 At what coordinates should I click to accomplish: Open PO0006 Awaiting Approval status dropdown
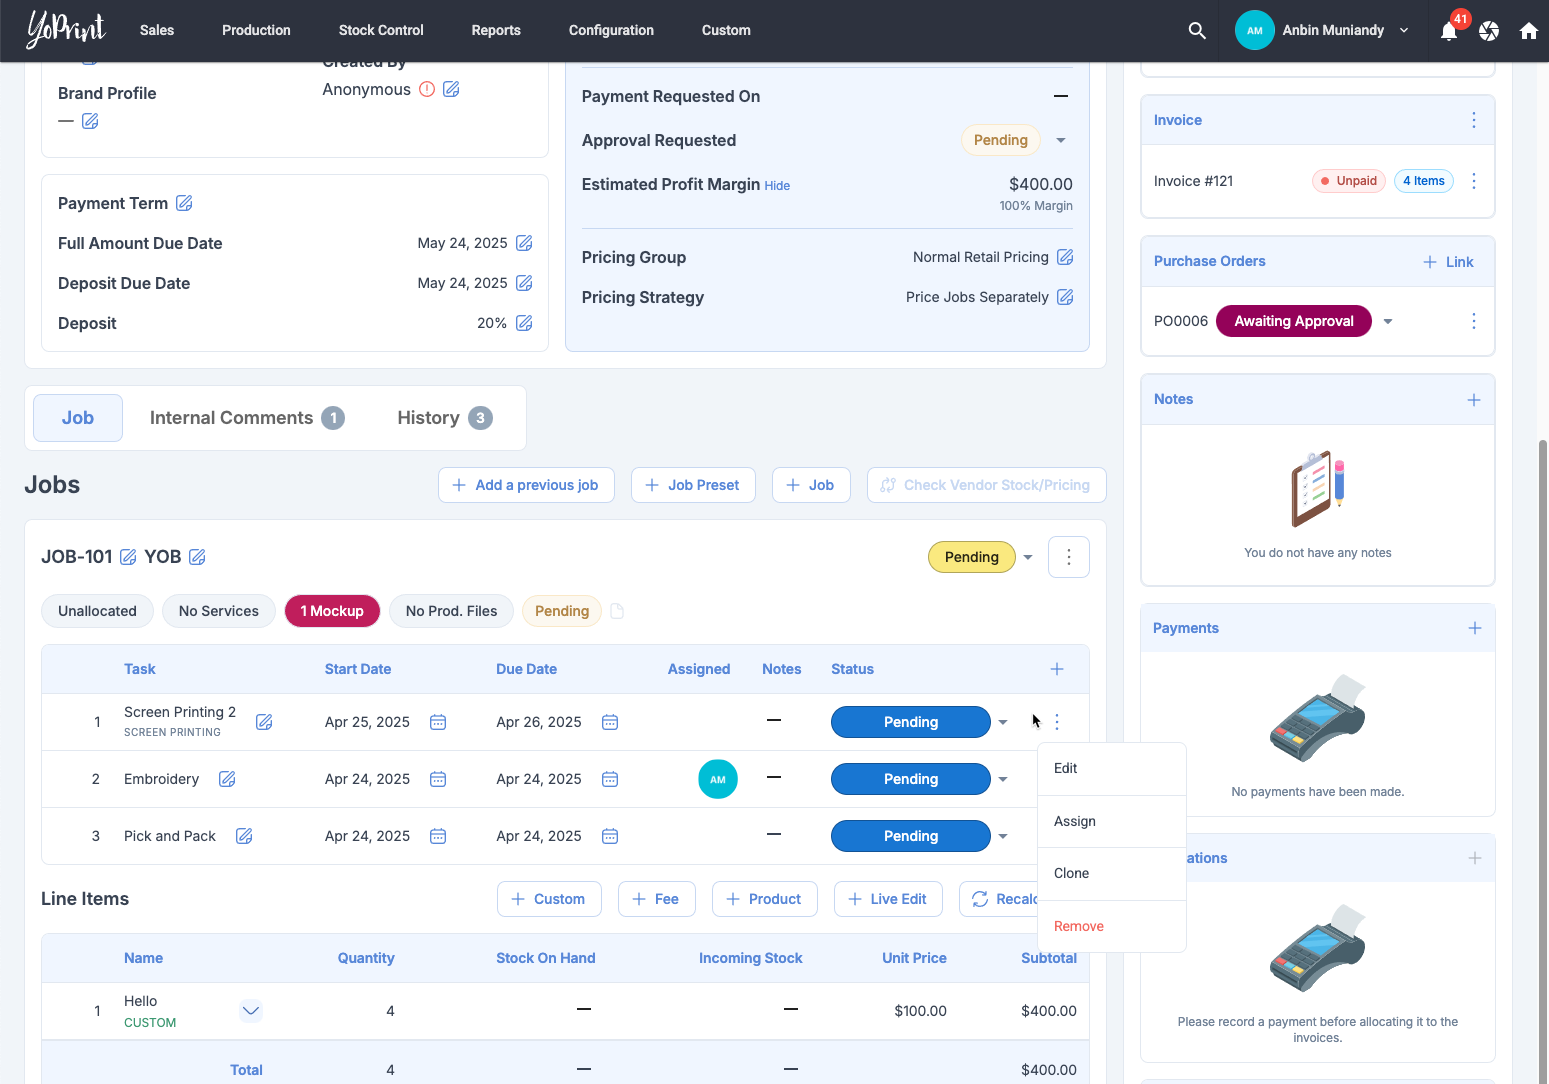point(1388,322)
